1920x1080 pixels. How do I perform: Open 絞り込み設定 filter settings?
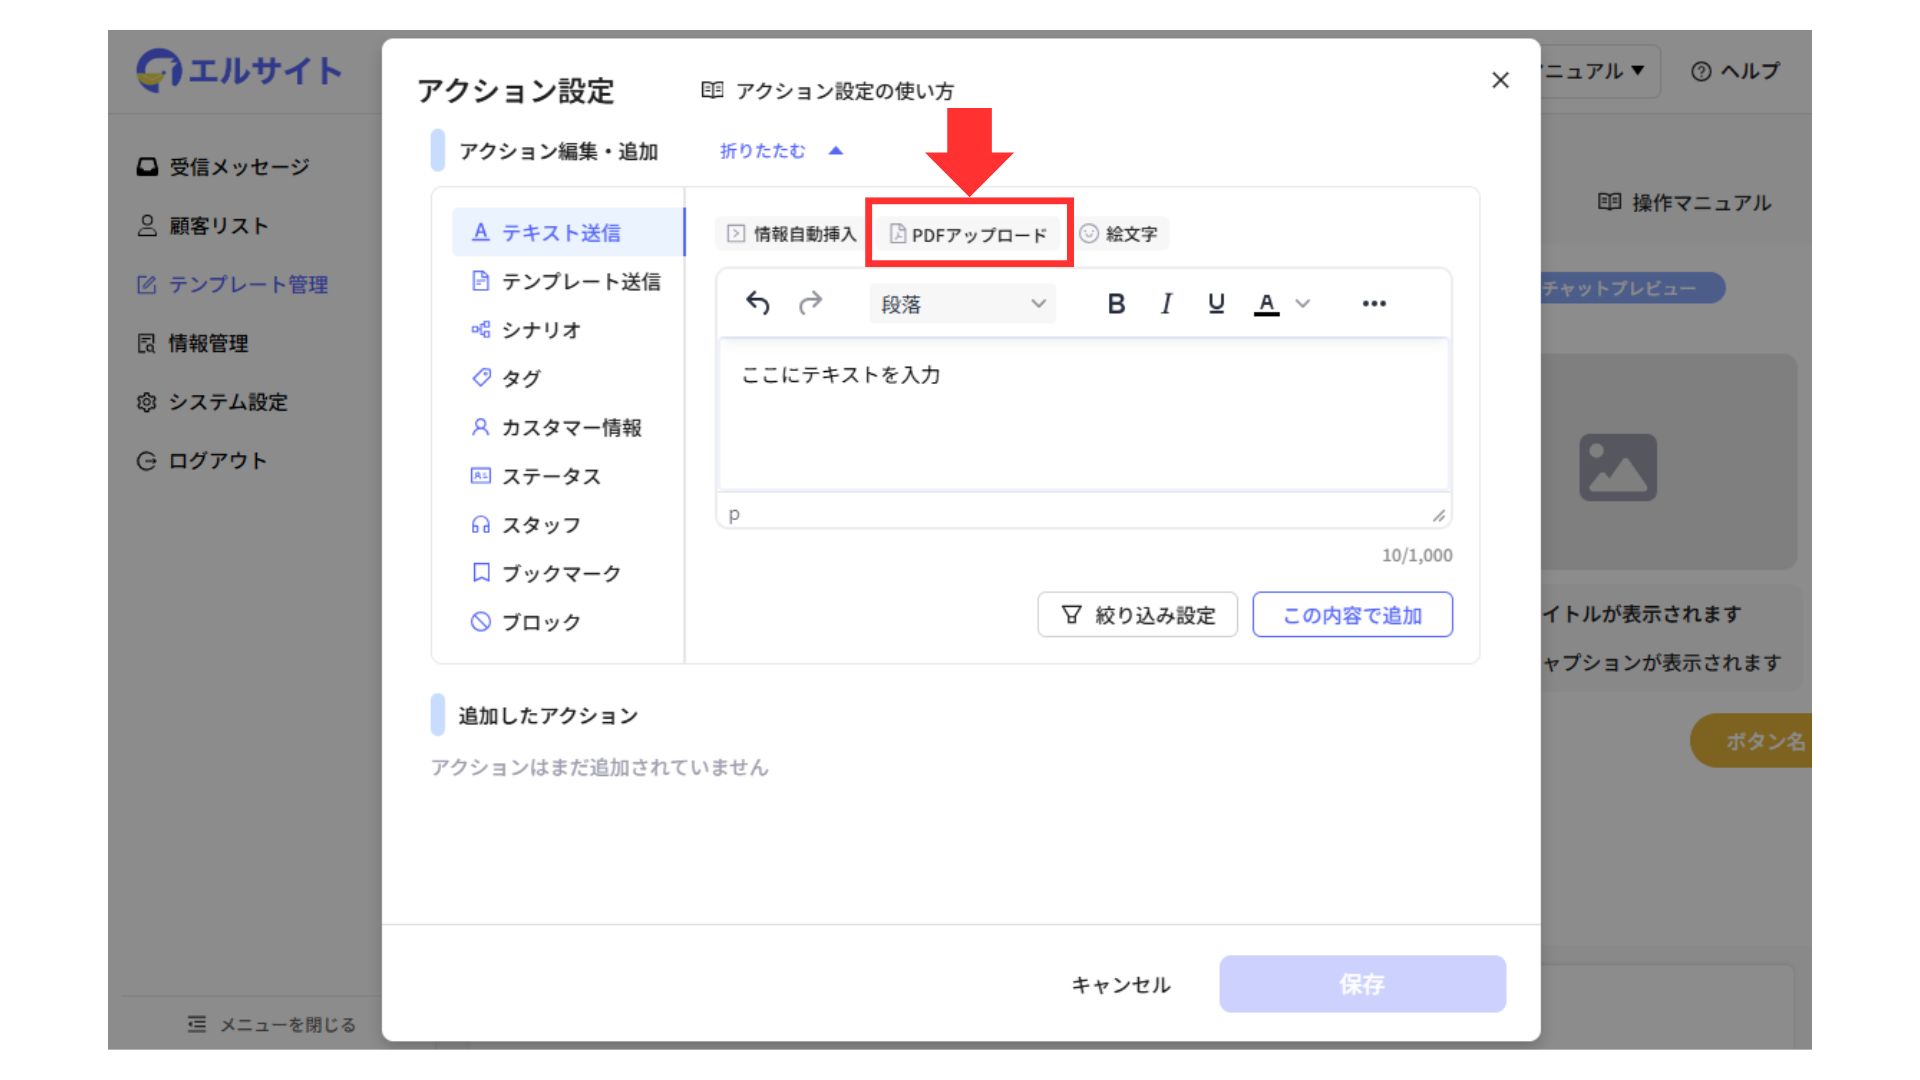point(1137,615)
